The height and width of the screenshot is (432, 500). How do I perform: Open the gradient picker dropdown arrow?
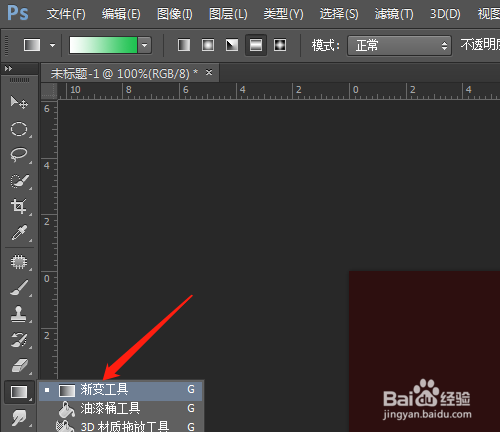tap(145, 45)
